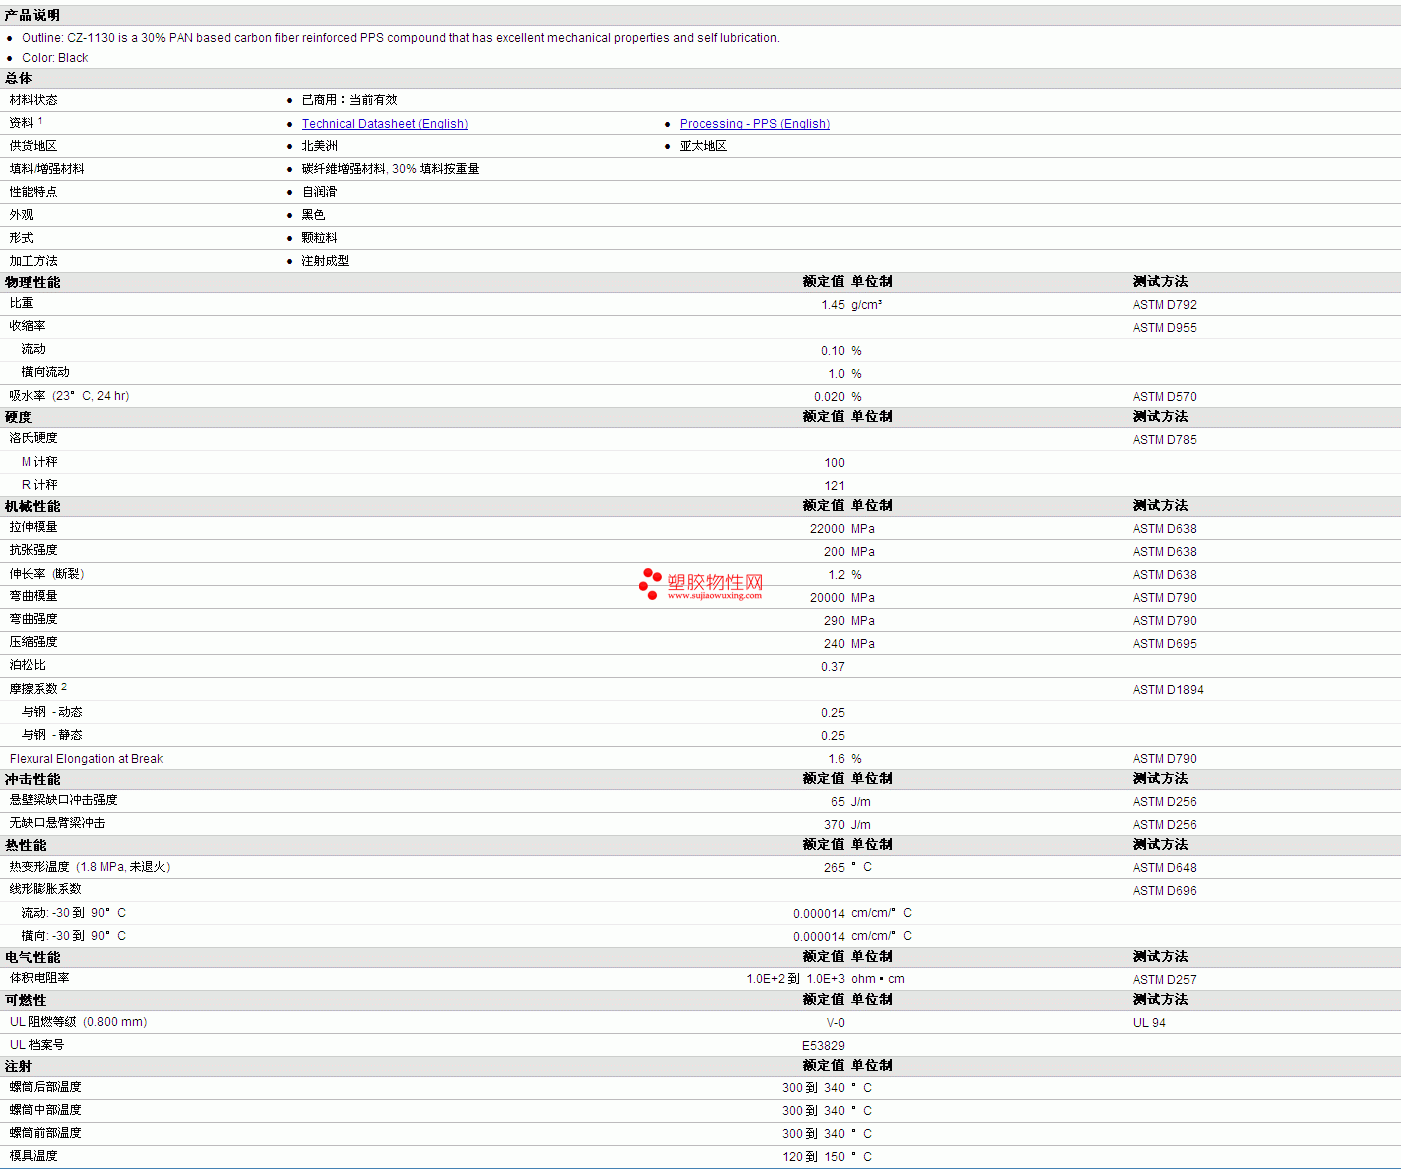Click the E53829 UL file number
The image size is (1401, 1169).
[x=823, y=1046]
